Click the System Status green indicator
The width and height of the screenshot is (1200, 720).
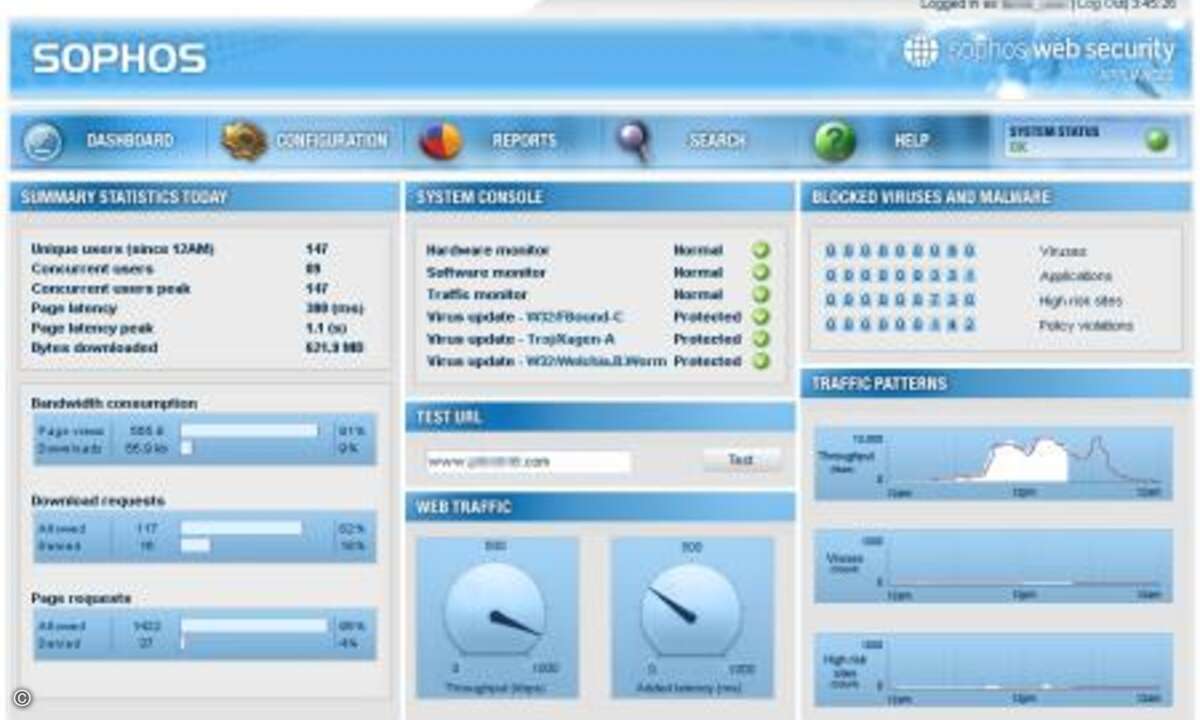pyautogui.click(x=1157, y=141)
